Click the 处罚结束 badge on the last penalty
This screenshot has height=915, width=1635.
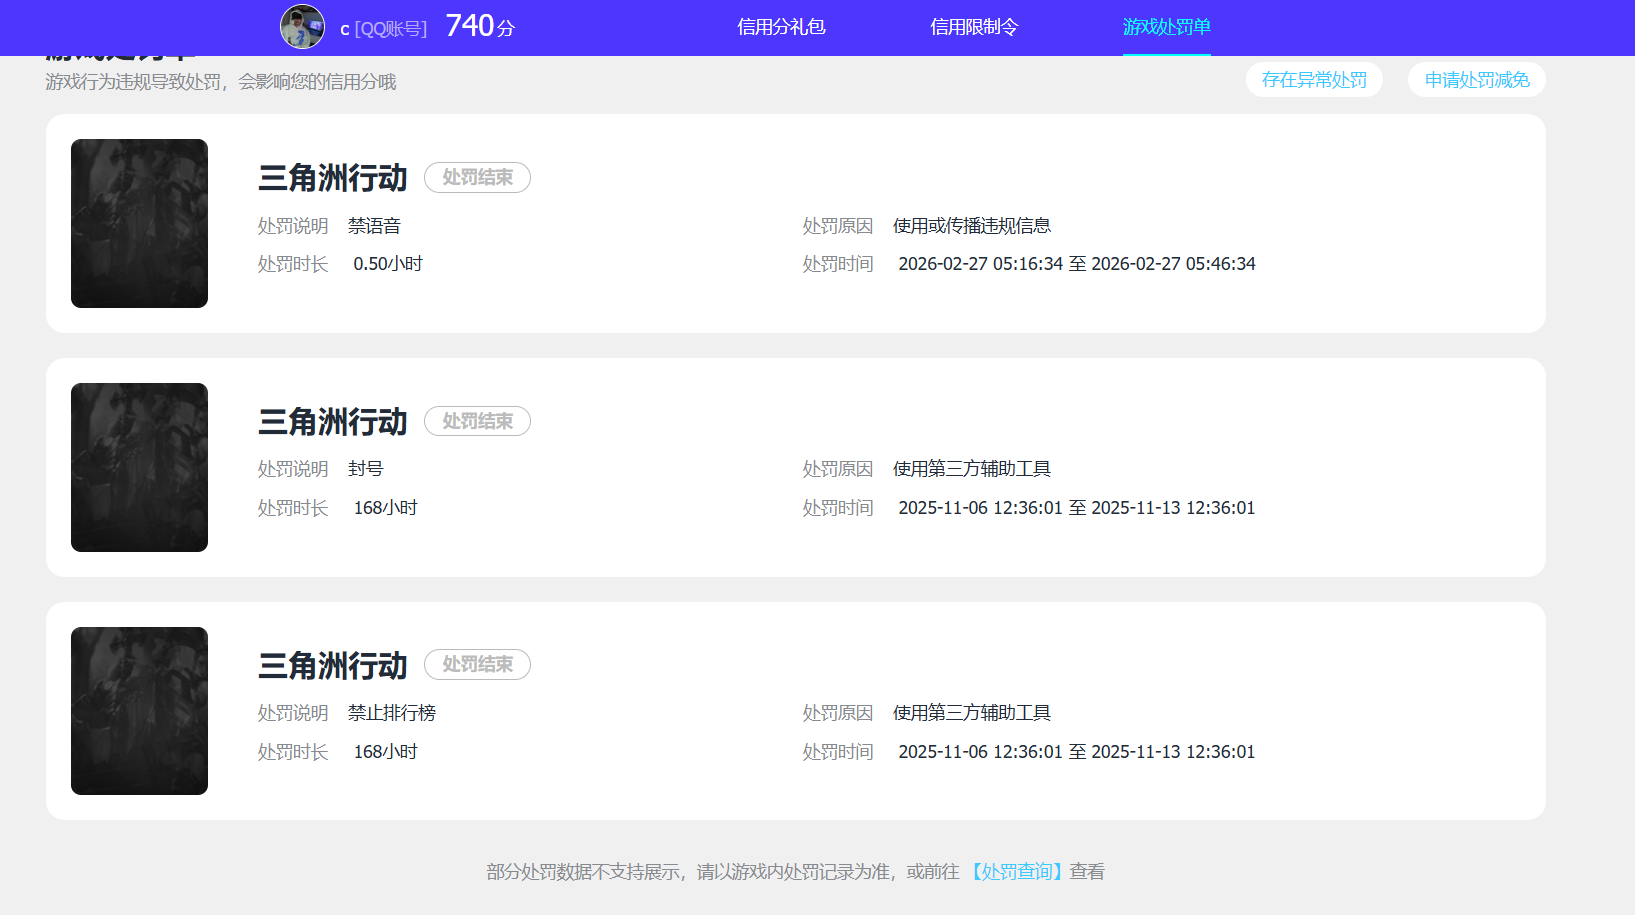point(477,664)
